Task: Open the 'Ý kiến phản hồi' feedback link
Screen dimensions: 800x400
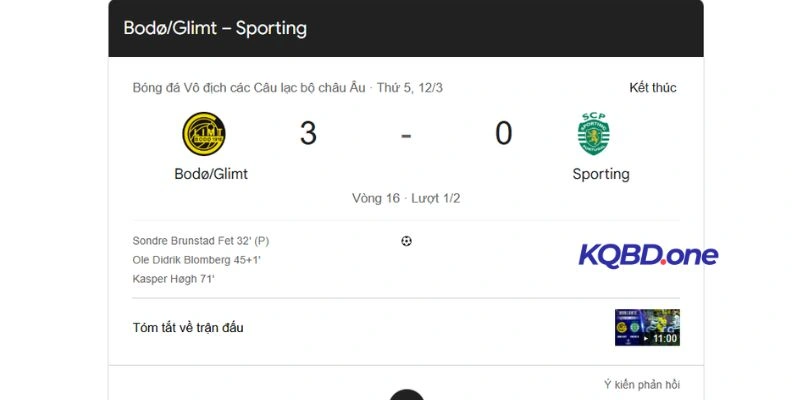Action: [642, 385]
